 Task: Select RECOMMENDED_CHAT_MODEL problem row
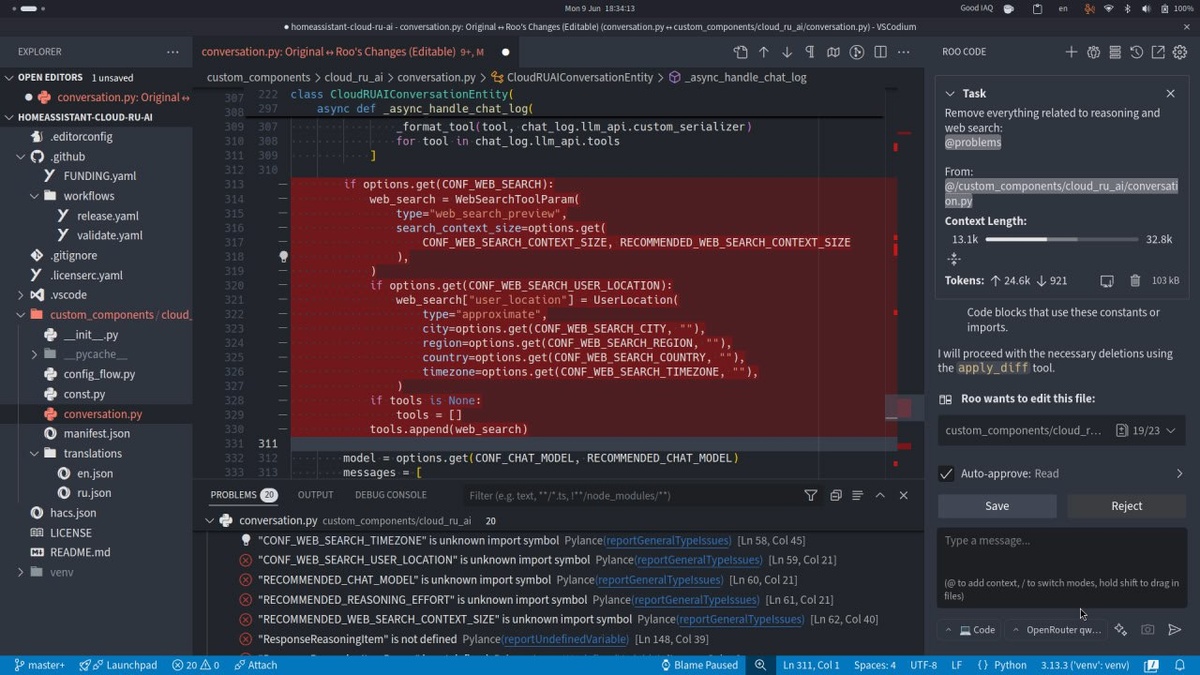558,580
